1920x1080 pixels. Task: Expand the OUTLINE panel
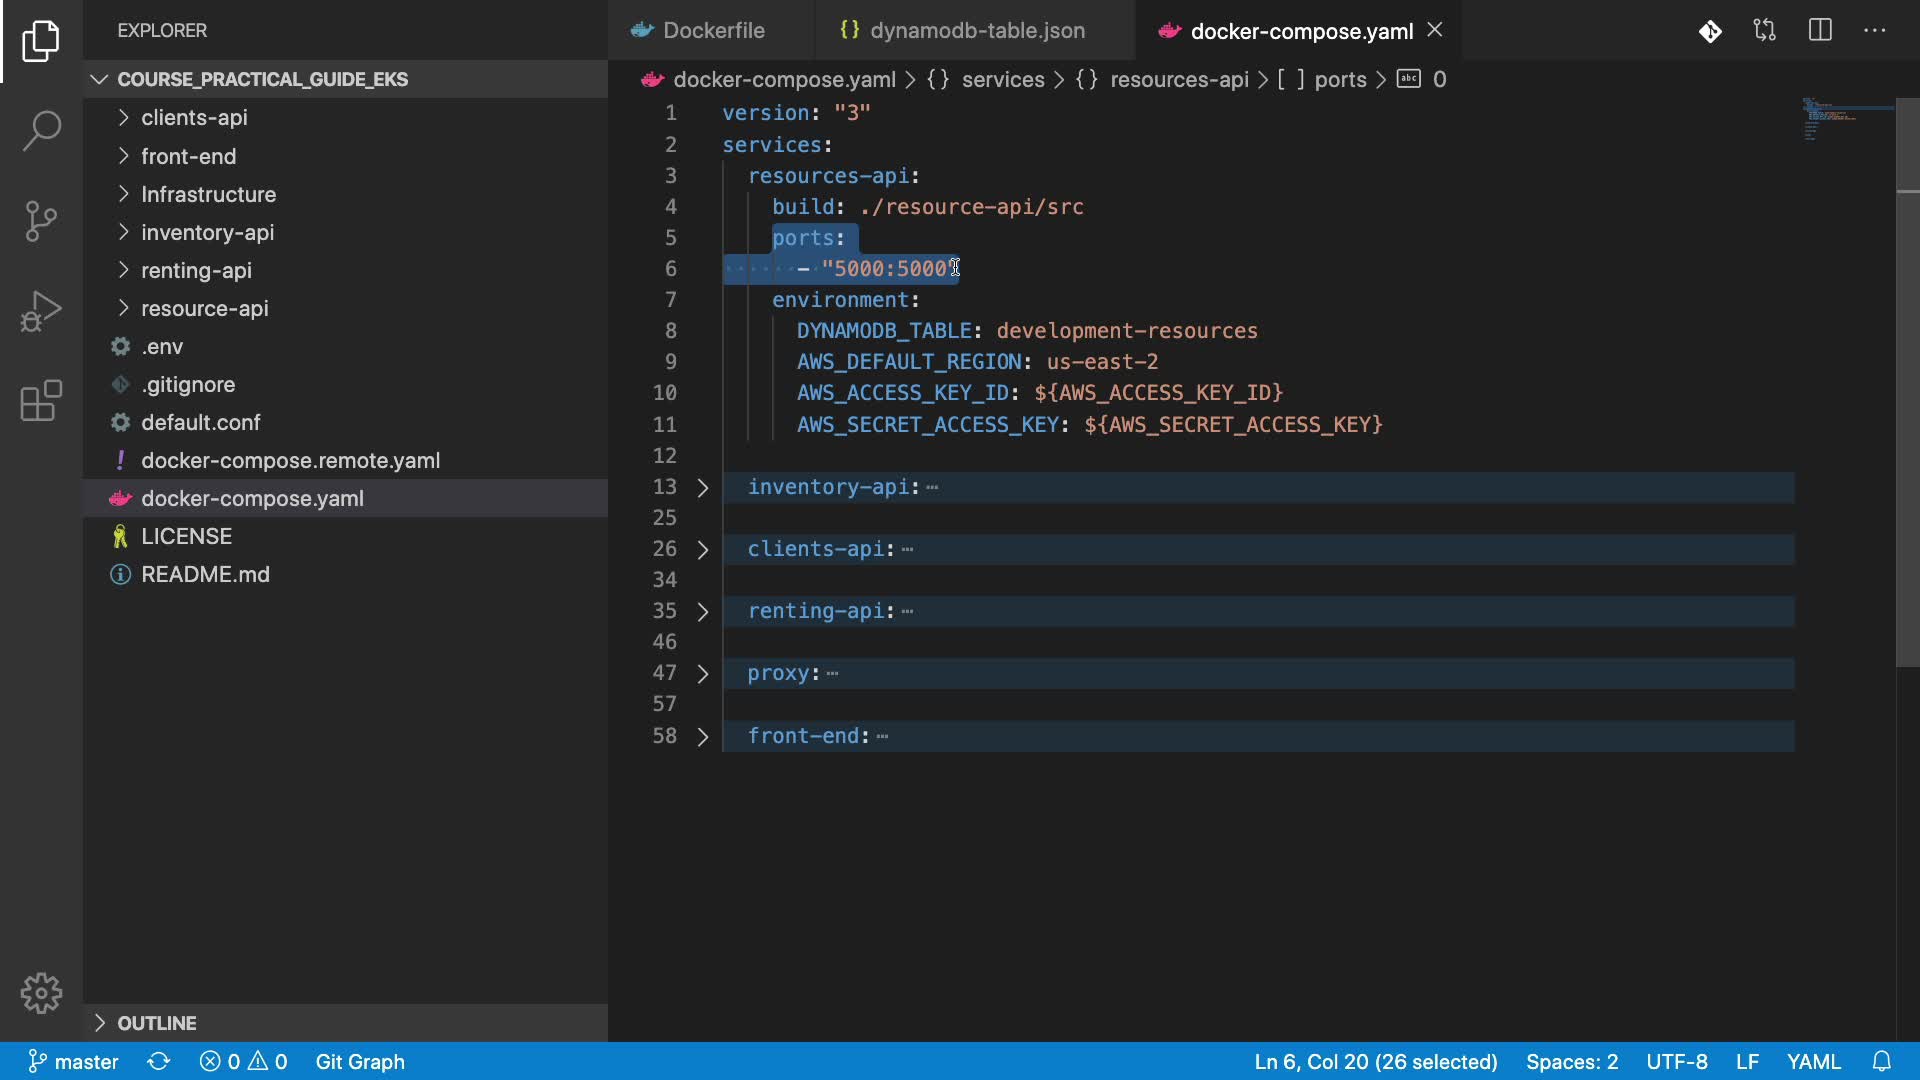156,1023
